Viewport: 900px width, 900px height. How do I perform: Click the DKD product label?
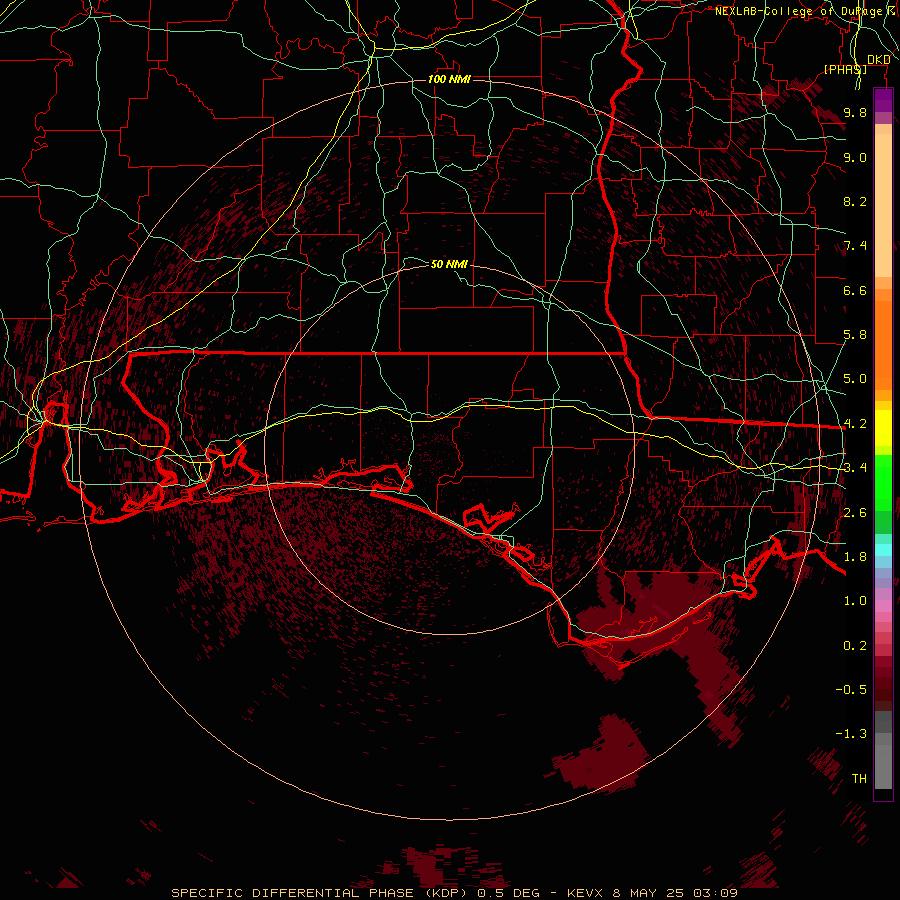click(878, 59)
